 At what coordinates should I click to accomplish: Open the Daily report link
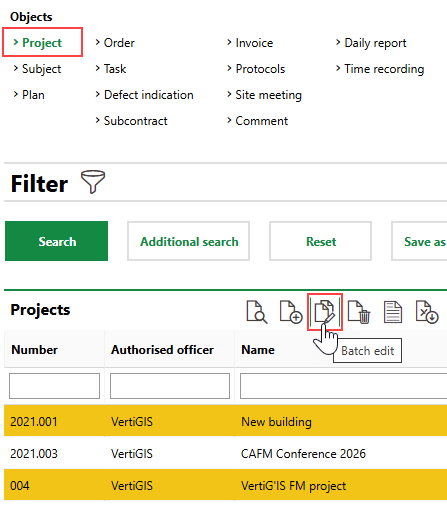375,43
